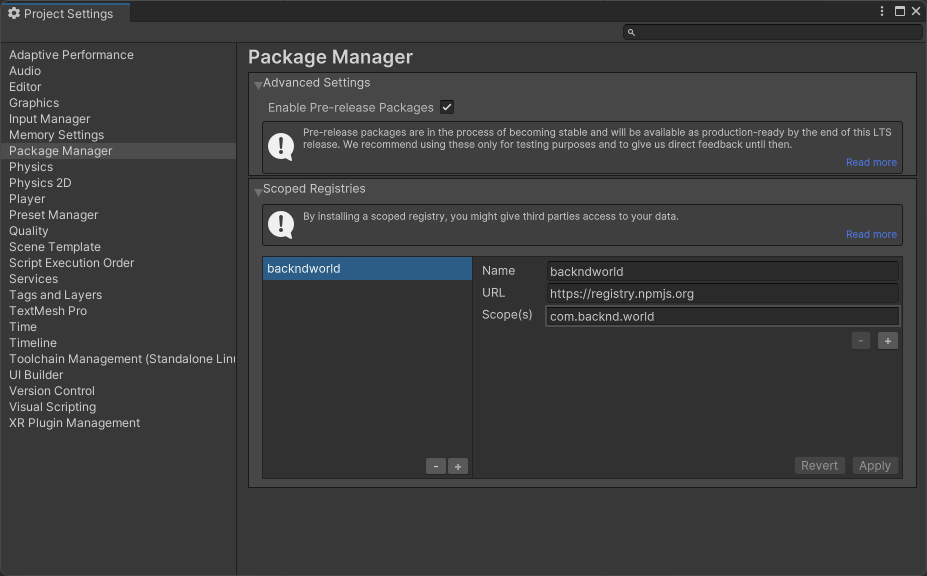This screenshot has height=576, width=927.
Task: Select backndworld registry in the list
Action: tap(367, 268)
